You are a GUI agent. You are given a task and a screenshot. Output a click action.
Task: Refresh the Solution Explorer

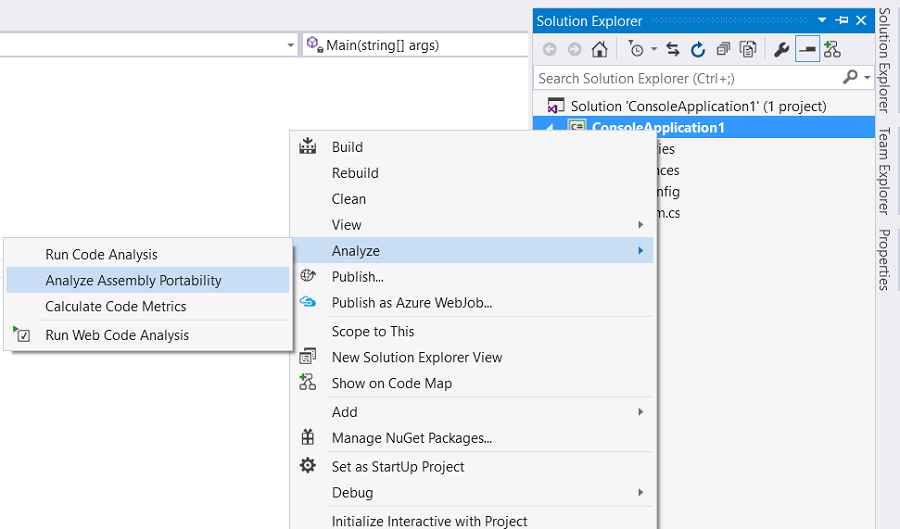pos(698,49)
